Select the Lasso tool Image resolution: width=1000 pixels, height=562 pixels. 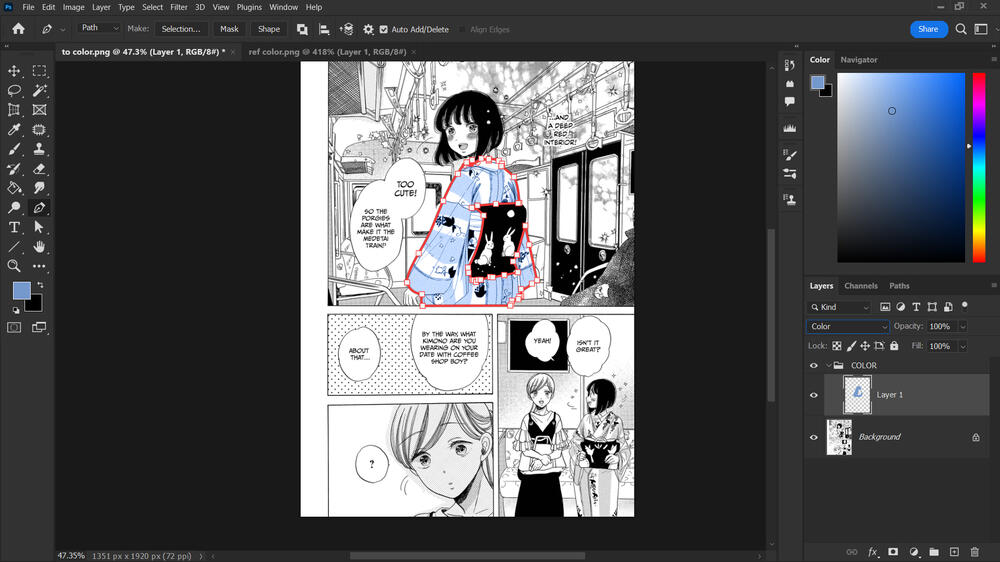pos(15,90)
